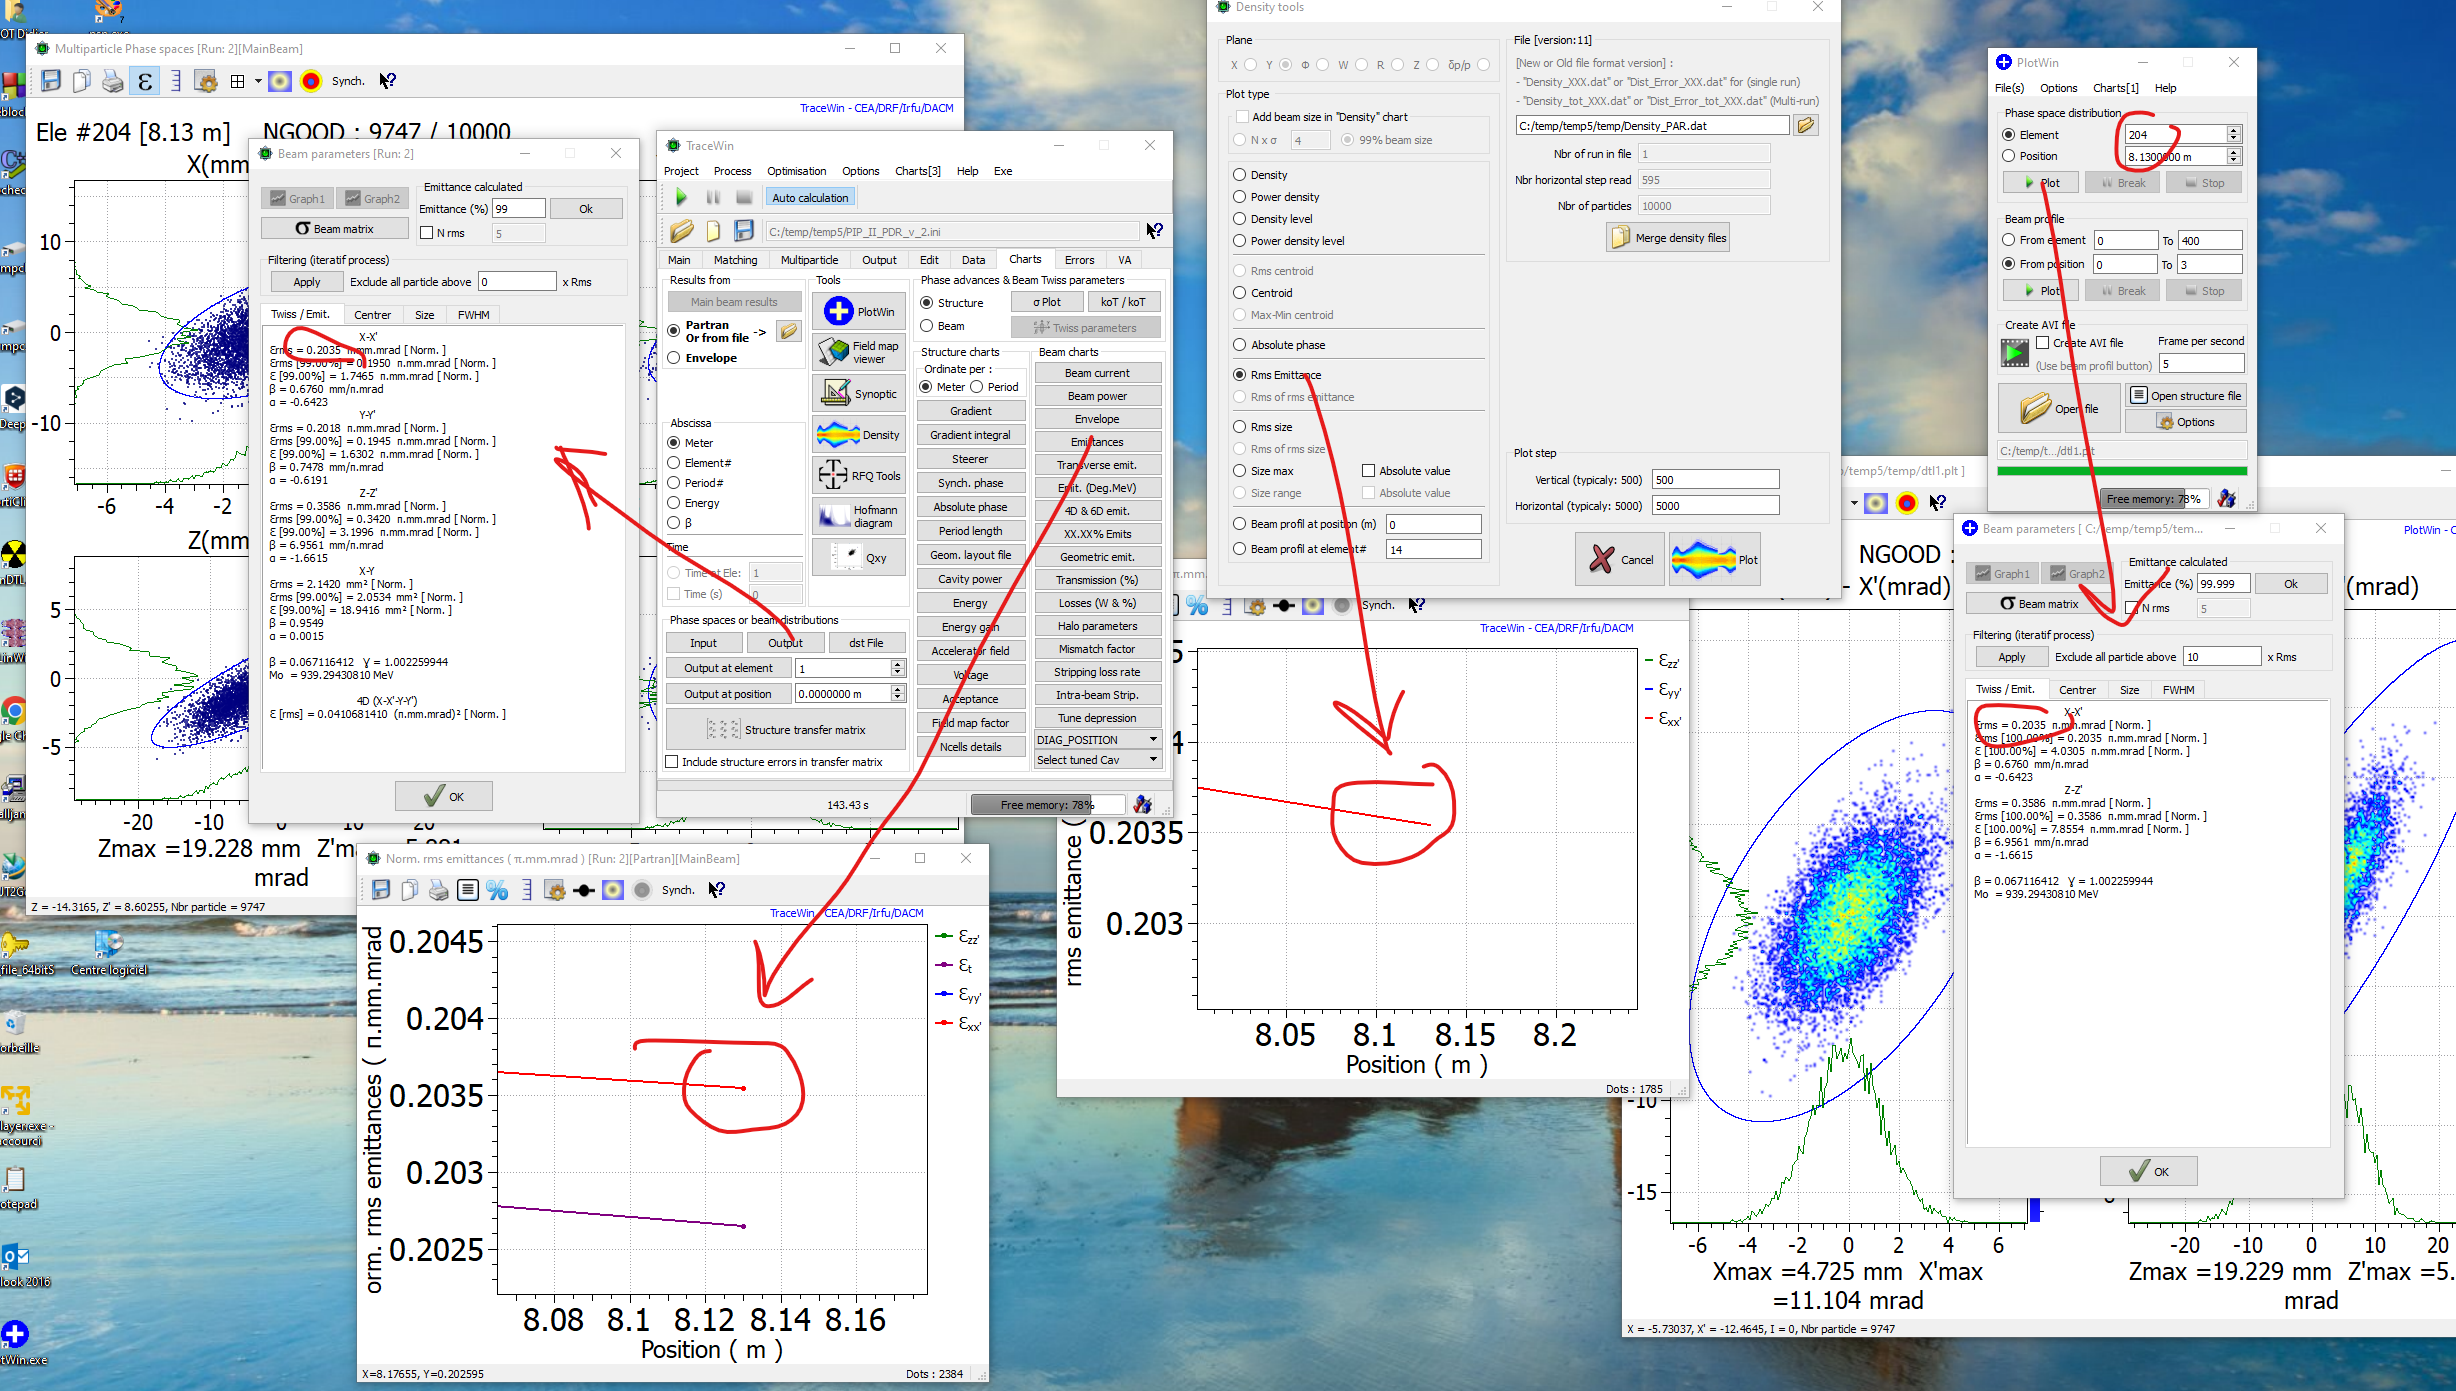Click the line marker style icon in Norm. rms emittances toolbar
2456x1391 pixels.
[585, 890]
